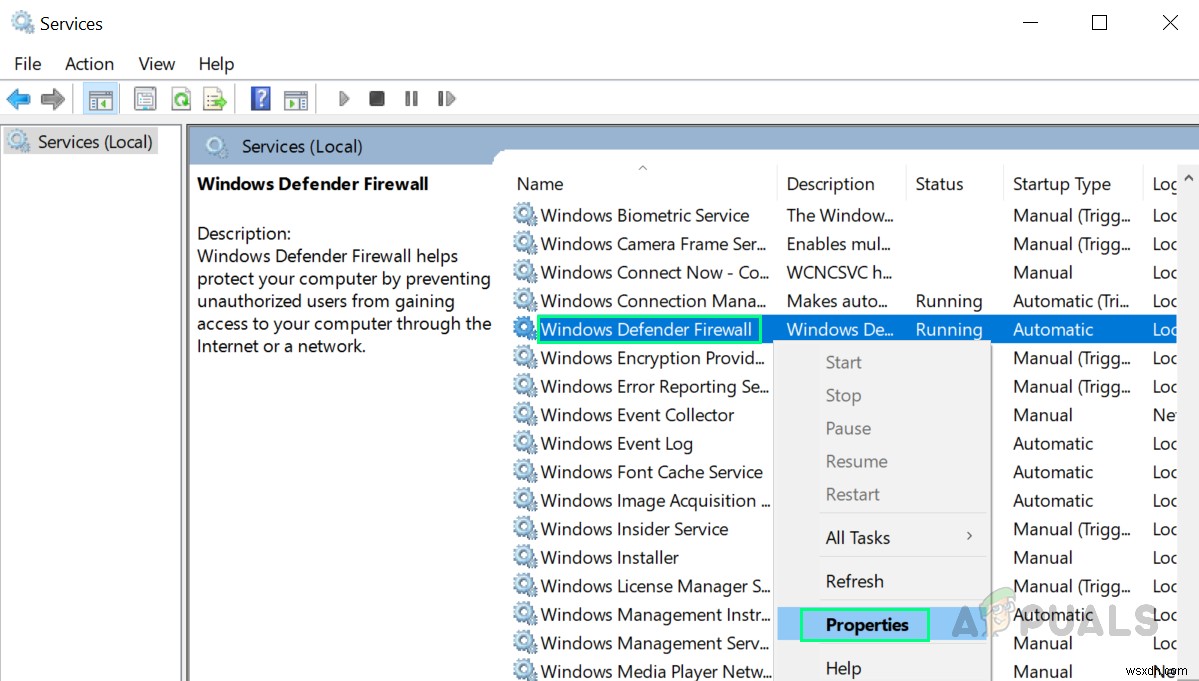The width and height of the screenshot is (1199, 681).
Task: Click the Refresh icon in the toolbar
Action: (181, 98)
